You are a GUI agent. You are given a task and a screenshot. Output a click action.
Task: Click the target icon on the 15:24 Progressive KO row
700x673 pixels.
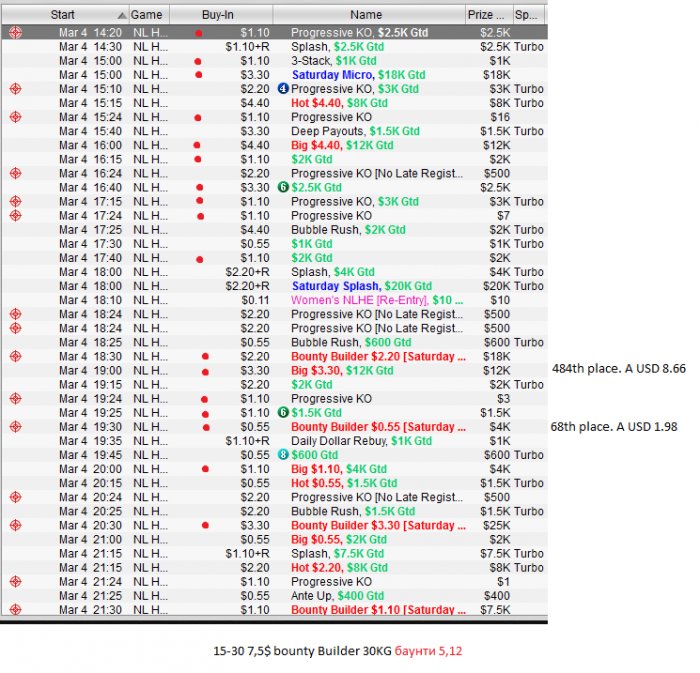[x=16, y=117]
